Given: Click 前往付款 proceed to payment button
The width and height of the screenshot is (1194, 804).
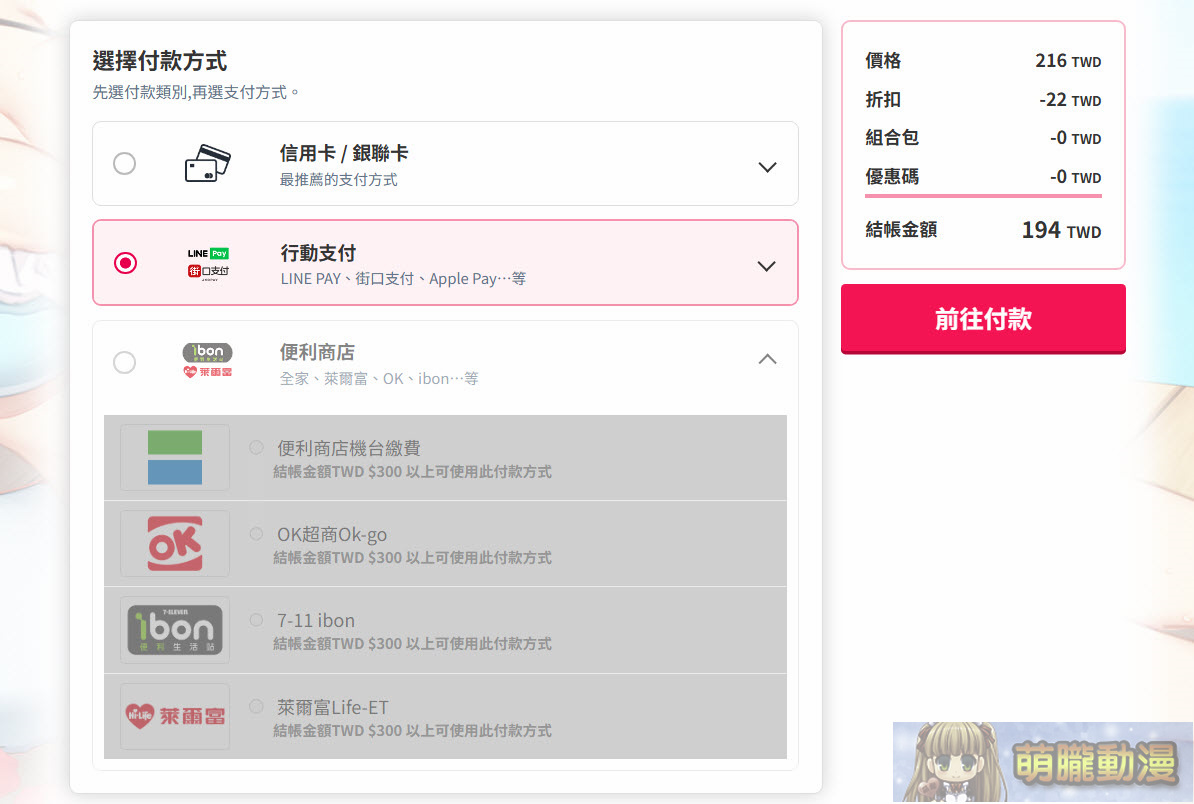Looking at the screenshot, I should coord(983,319).
